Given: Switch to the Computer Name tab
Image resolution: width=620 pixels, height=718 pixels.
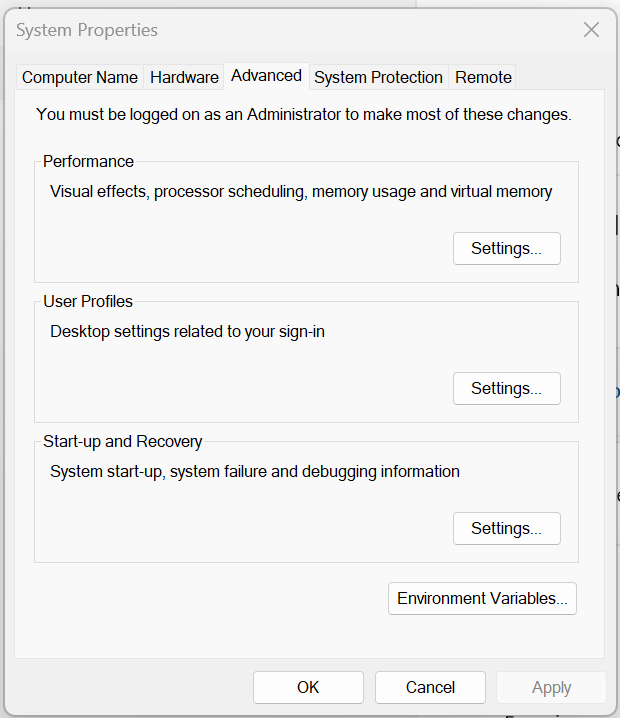Looking at the screenshot, I should (80, 77).
